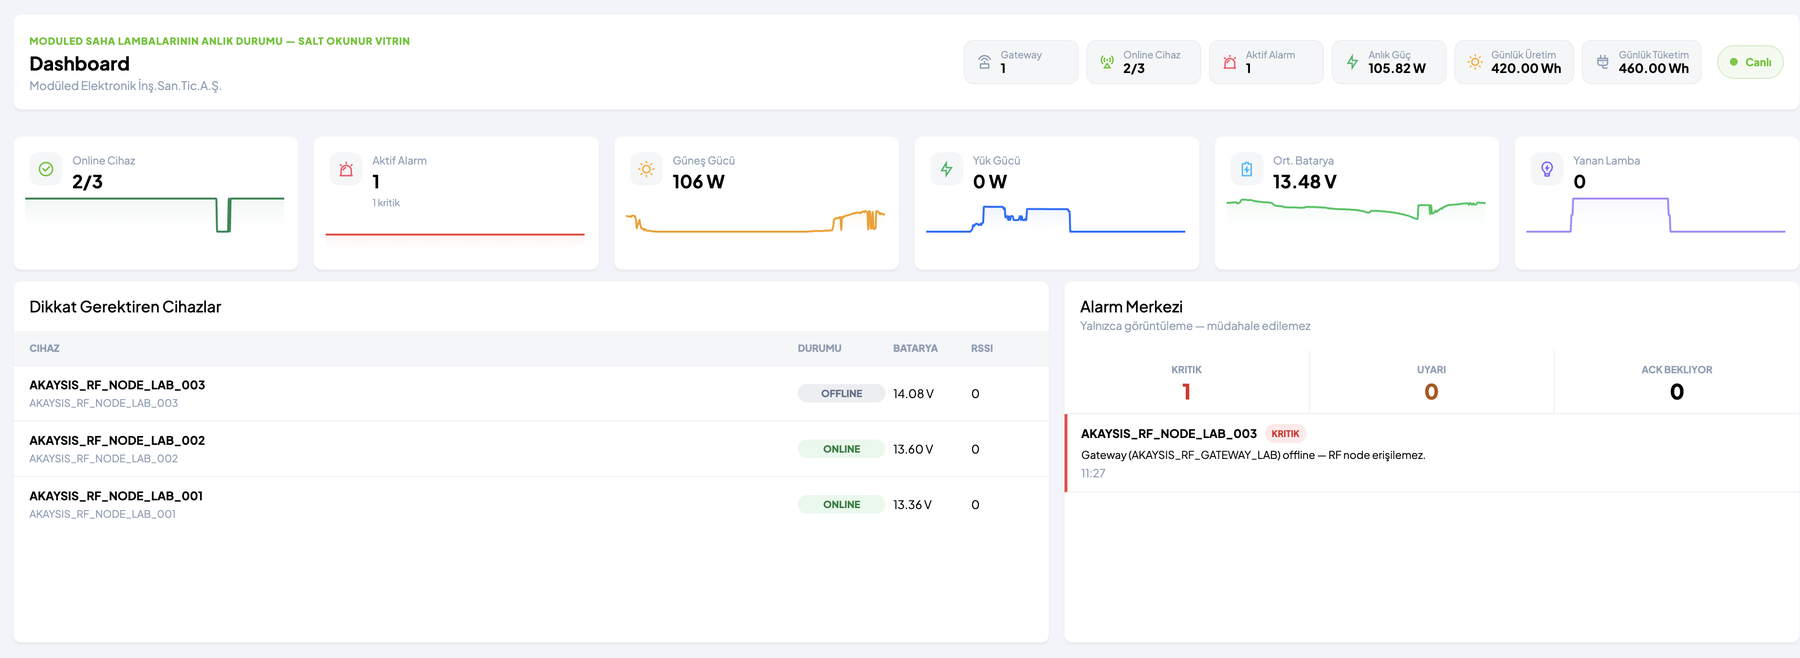This screenshot has height=658, width=1800.
Task: Click the bolt icon on Yük Gücü card
Action: click(x=946, y=169)
